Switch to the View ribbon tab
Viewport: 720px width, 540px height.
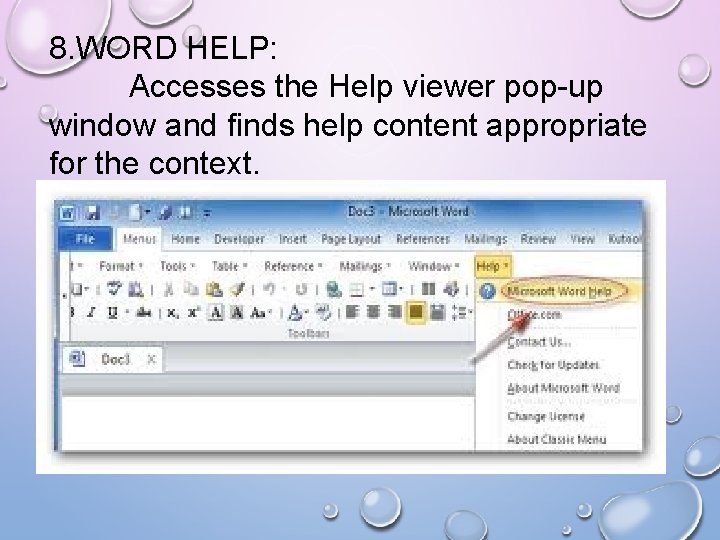(x=581, y=239)
